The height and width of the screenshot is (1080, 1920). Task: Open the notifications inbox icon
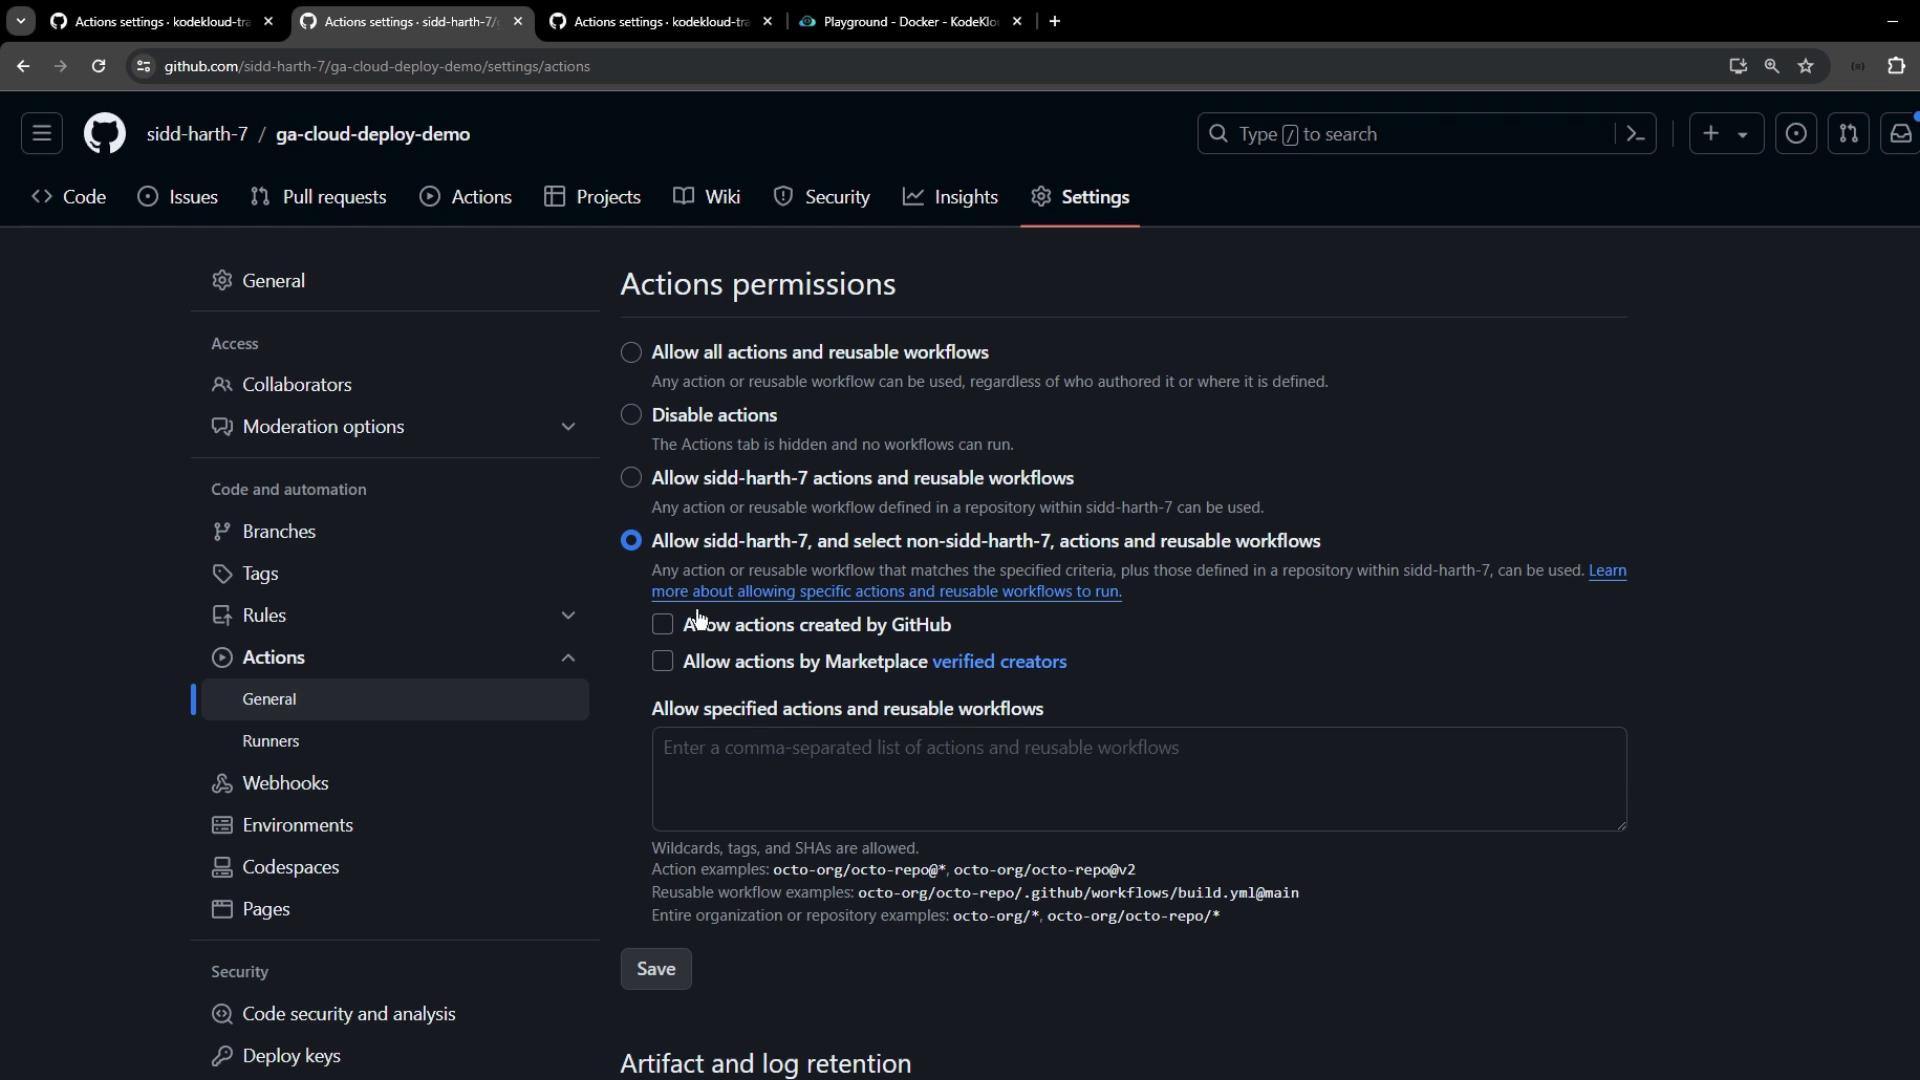(x=1900, y=134)
